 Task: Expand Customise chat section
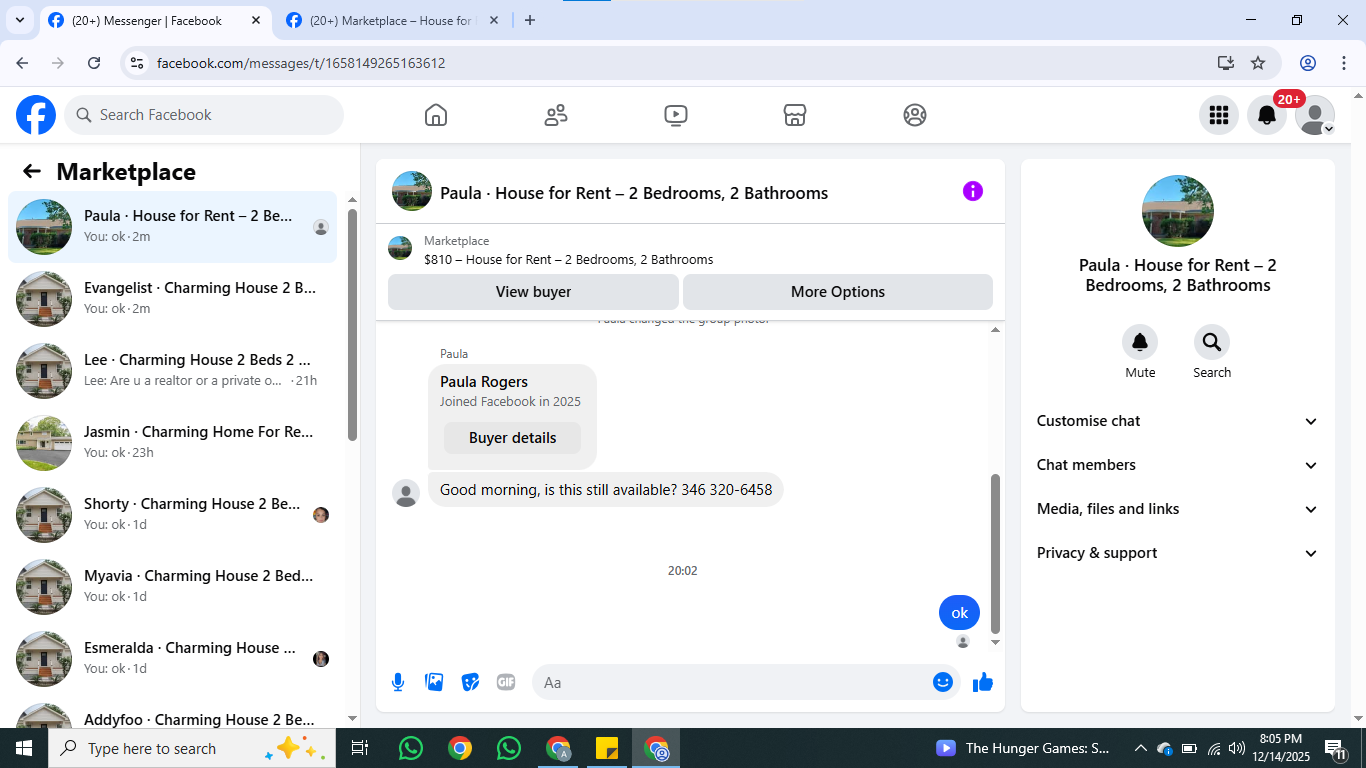(1178, 421)
